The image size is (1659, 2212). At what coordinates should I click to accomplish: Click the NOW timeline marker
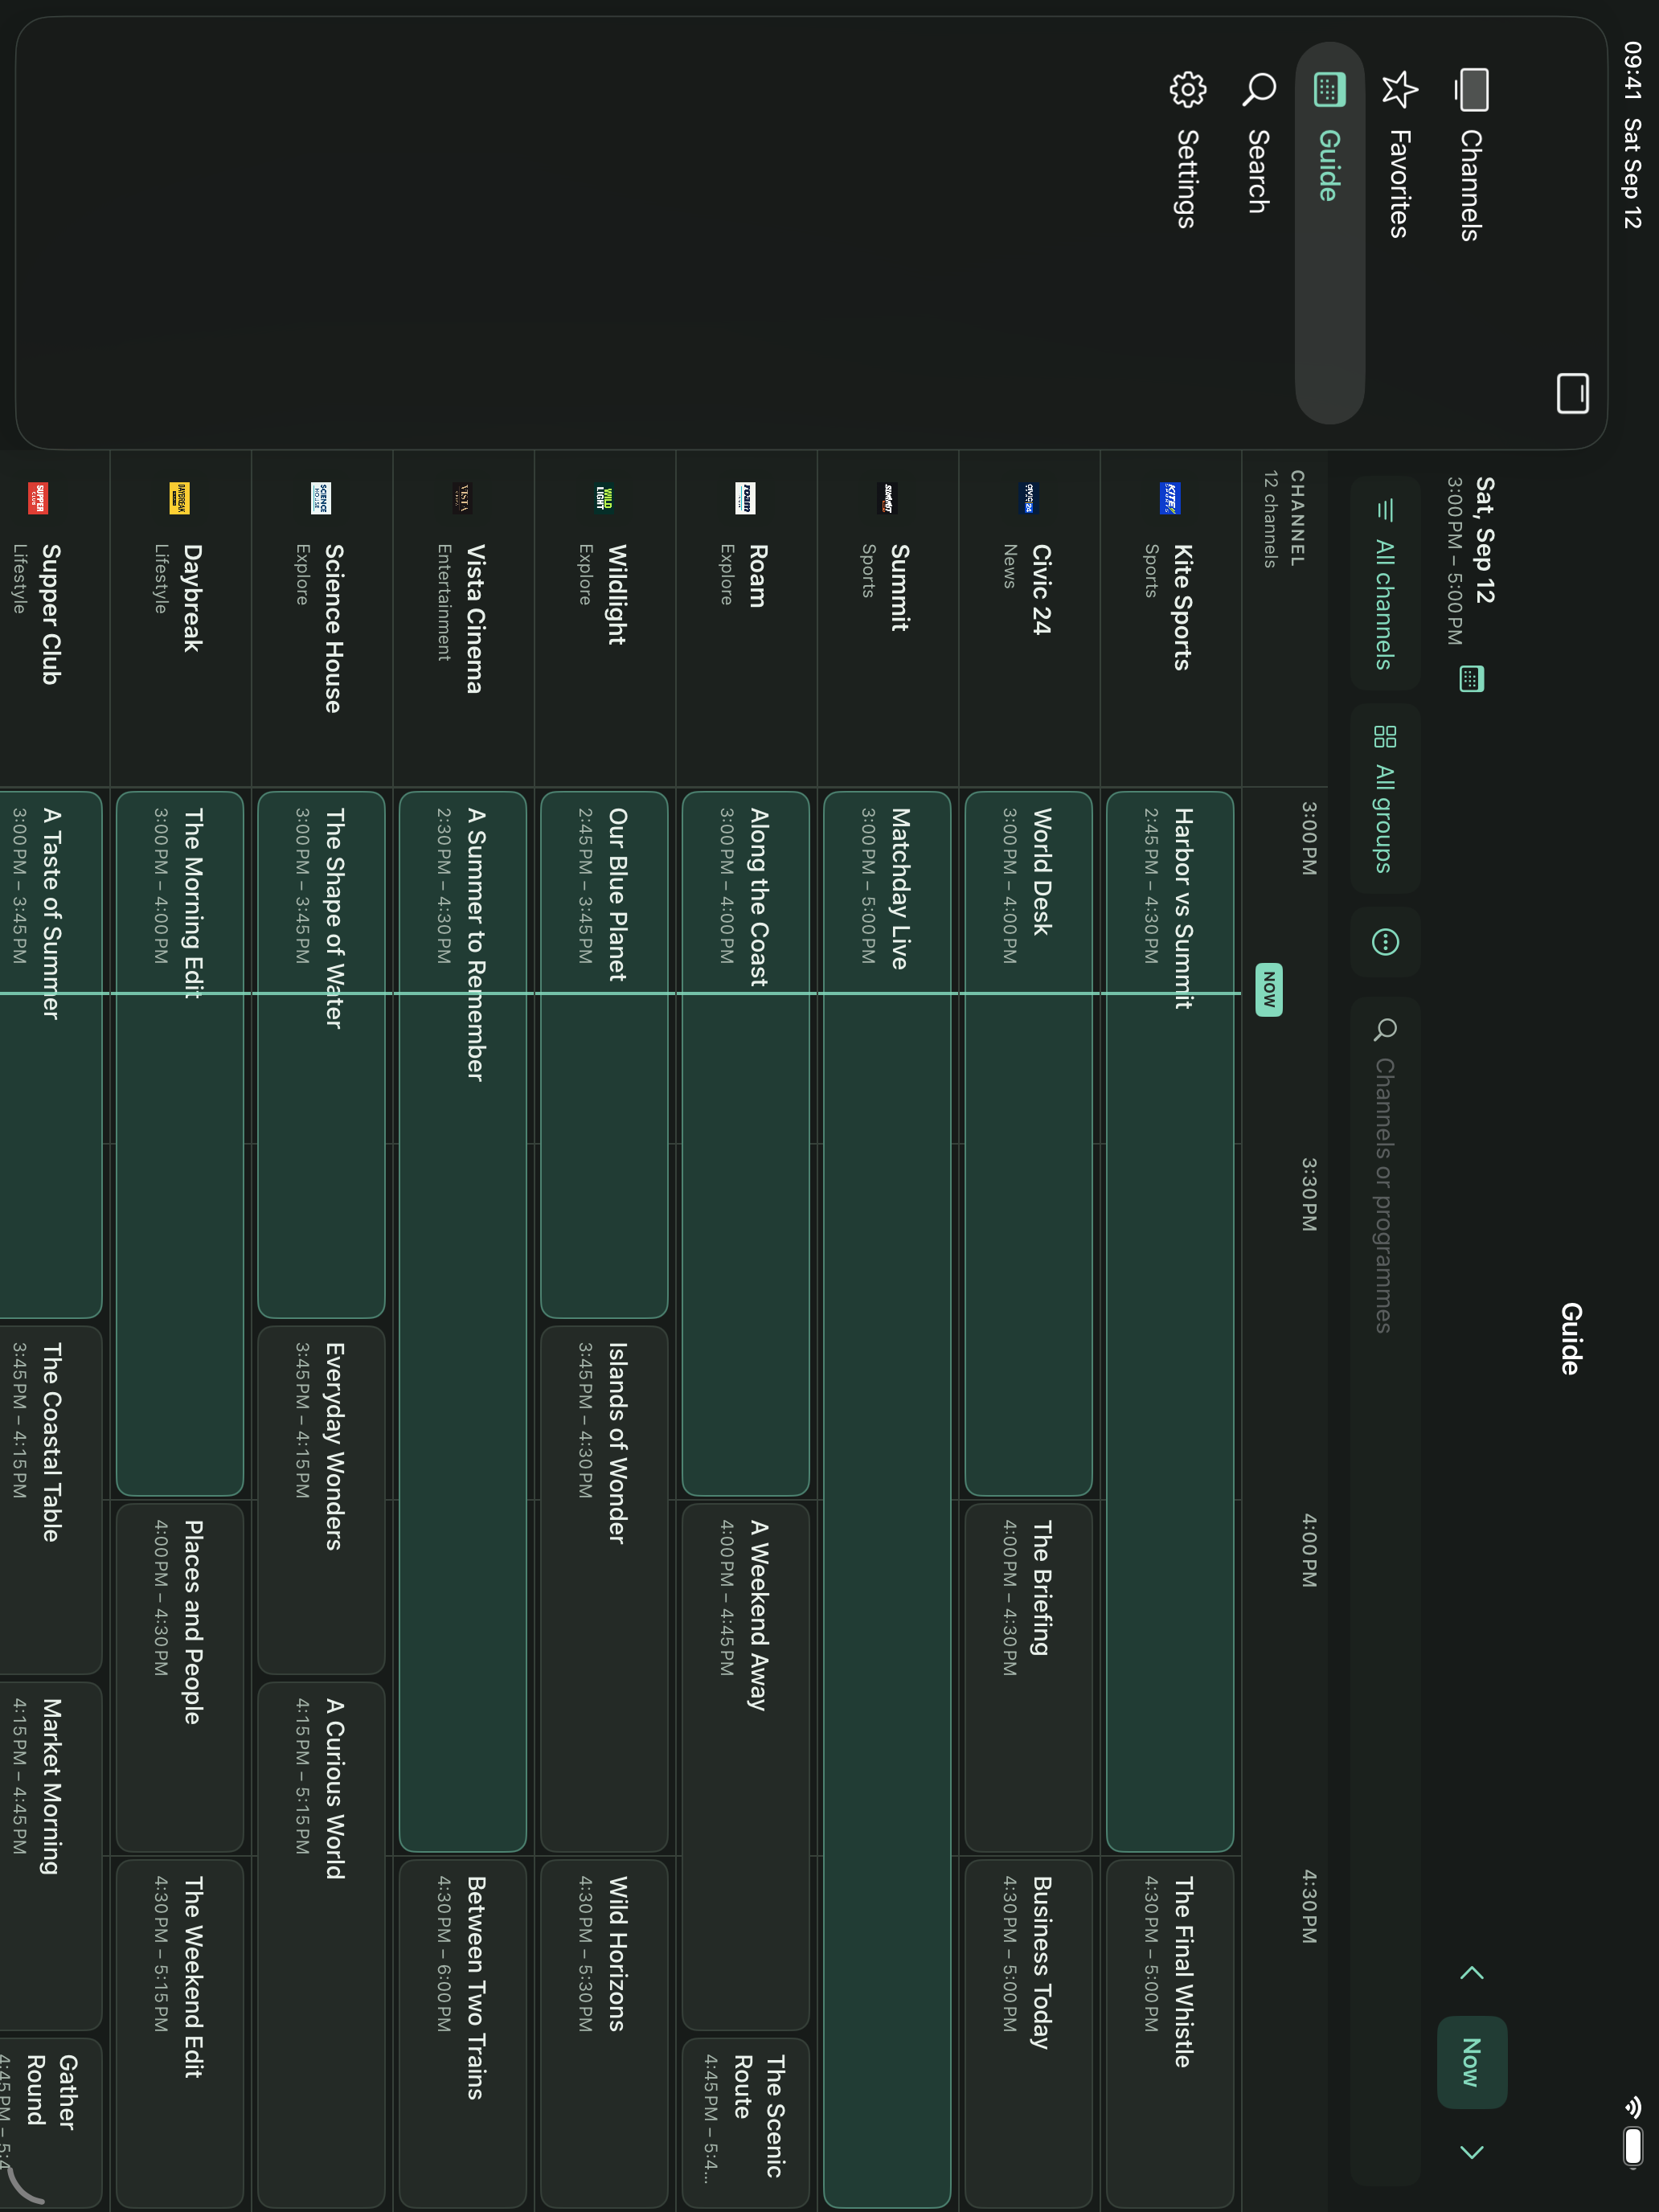1269,990
